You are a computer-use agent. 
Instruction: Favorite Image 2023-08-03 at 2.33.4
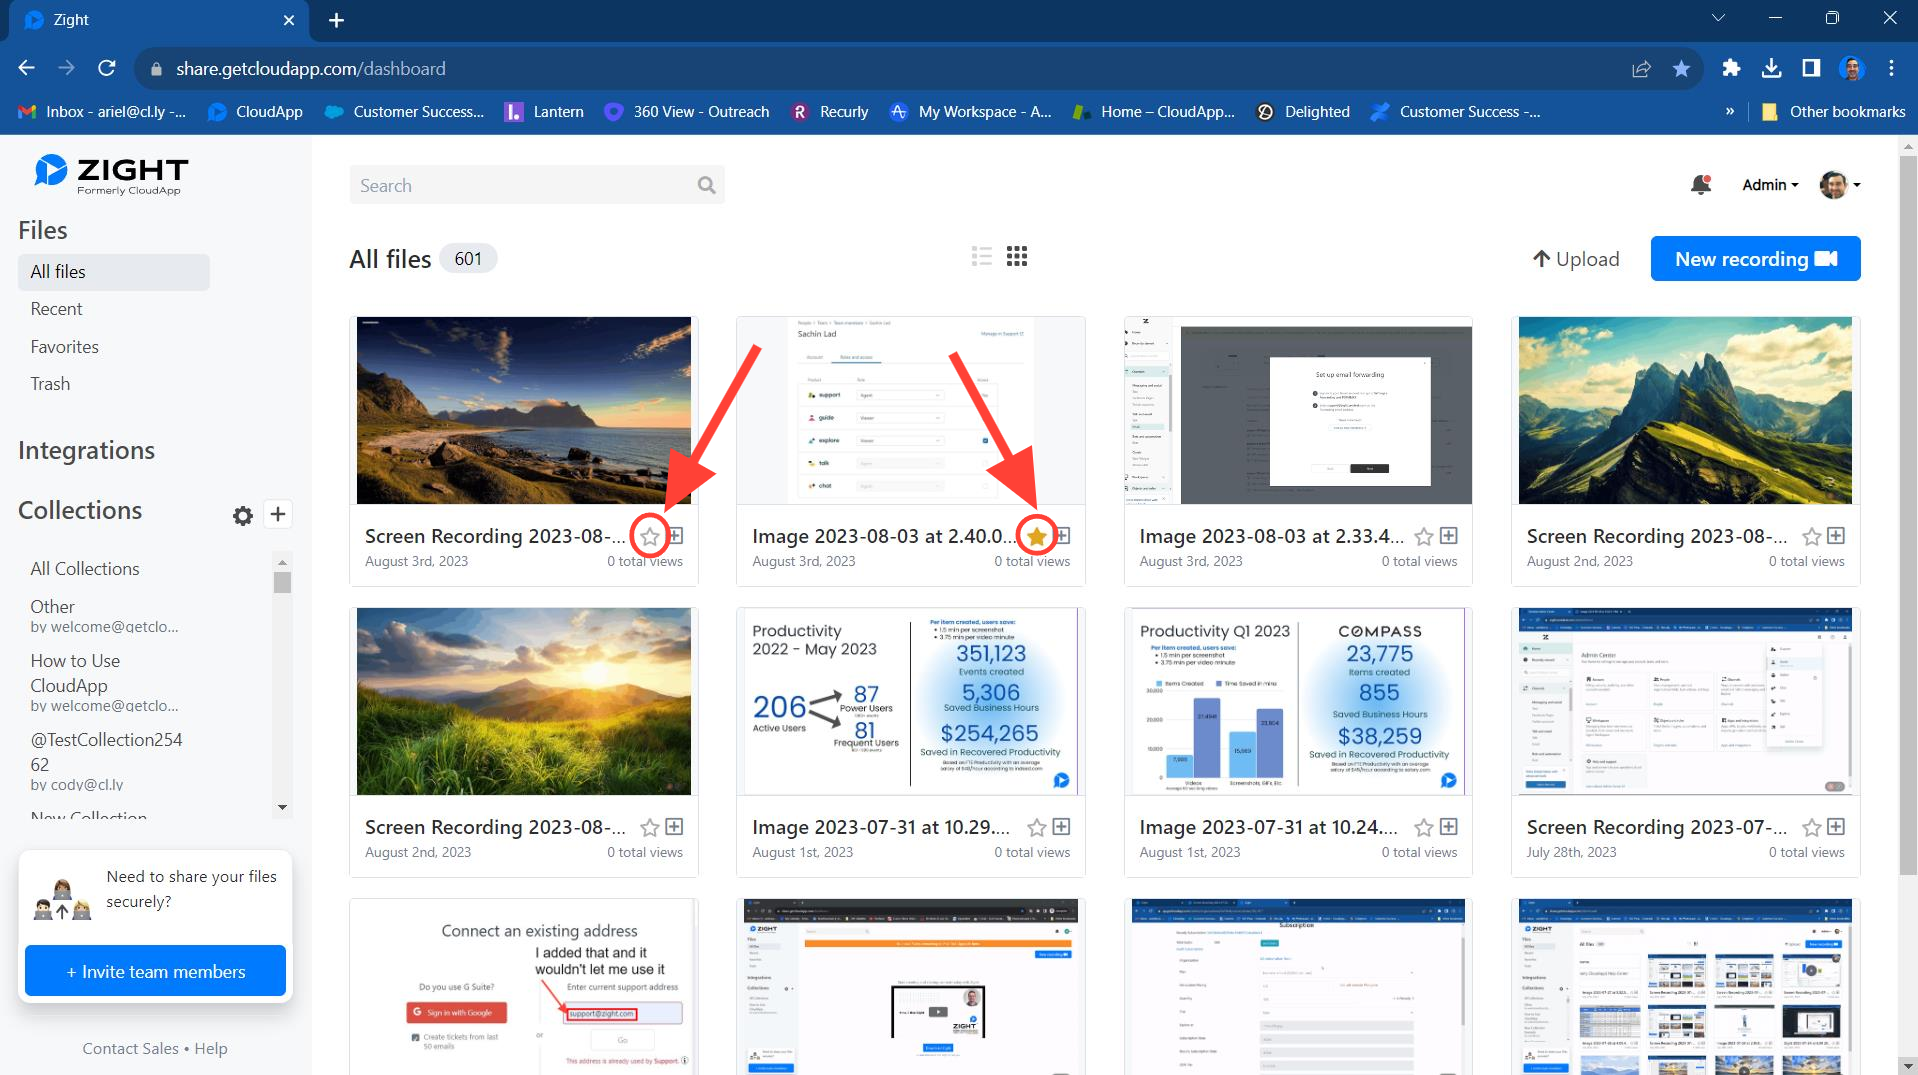(x=1424, y=537)
